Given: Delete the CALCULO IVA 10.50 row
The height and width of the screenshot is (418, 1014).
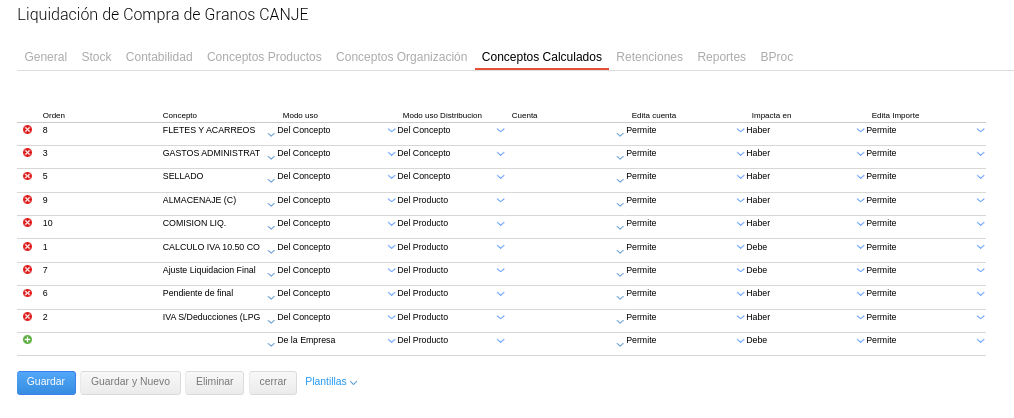Looking at the screenshot, I should click(x=27, y=247).
